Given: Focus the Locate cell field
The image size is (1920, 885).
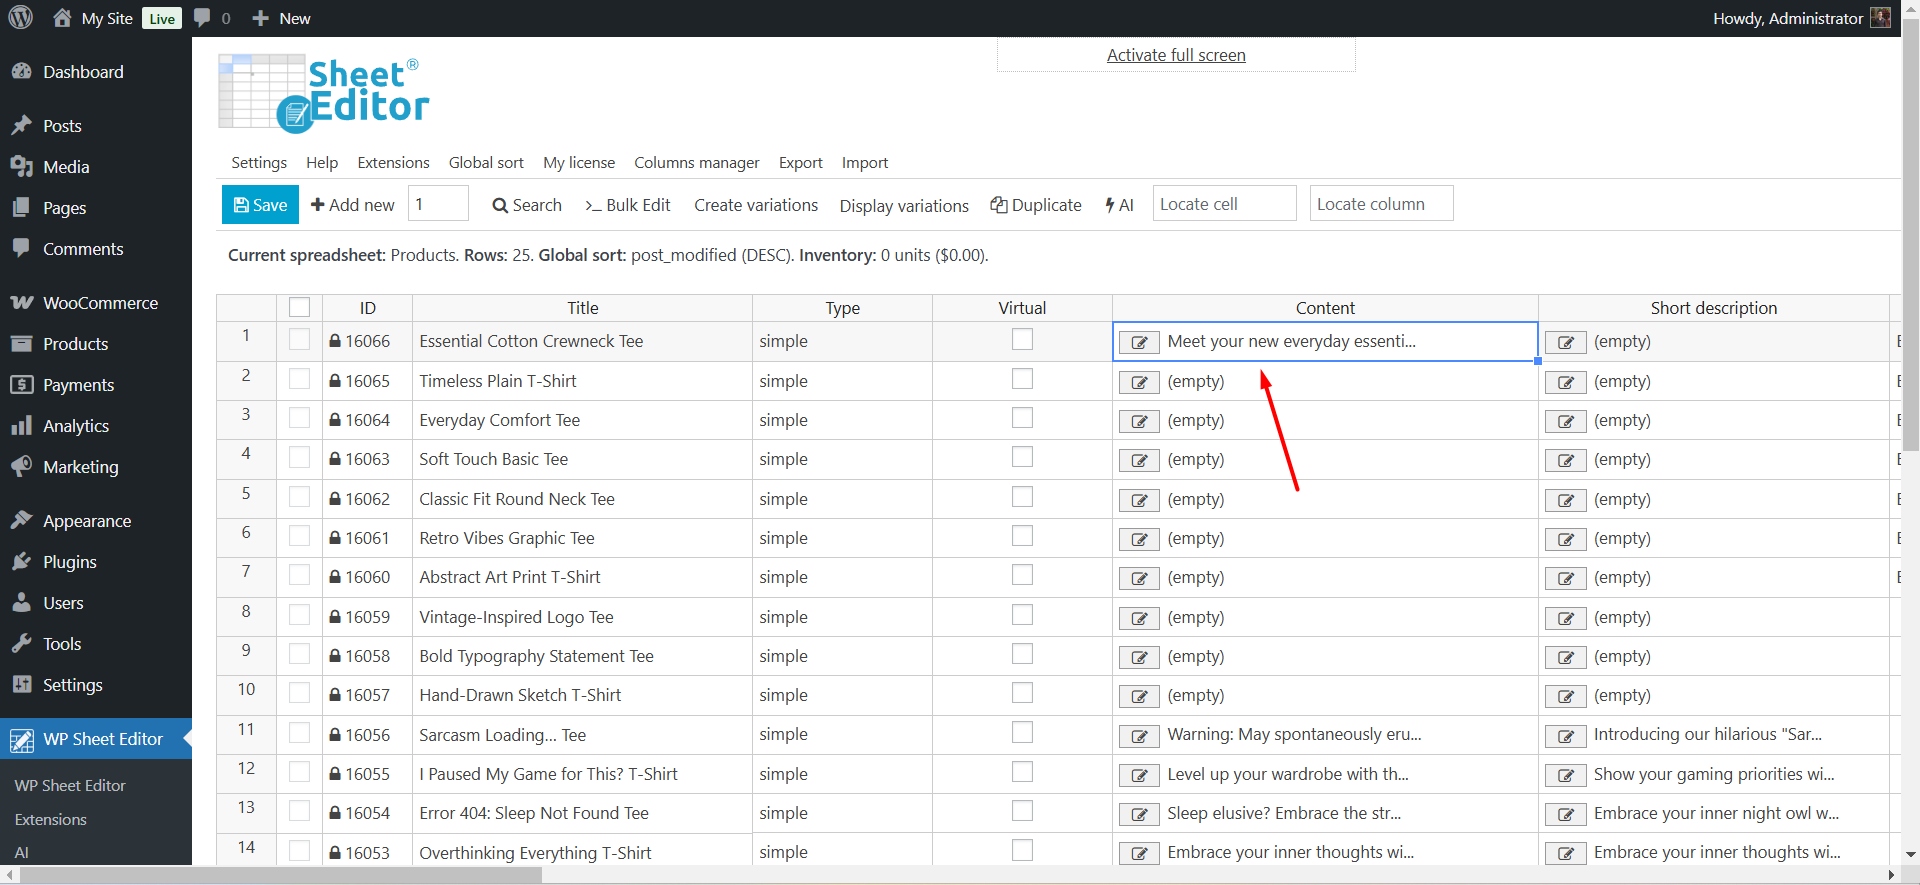Looking at the screenshot, I should [x=1224, y=203].
